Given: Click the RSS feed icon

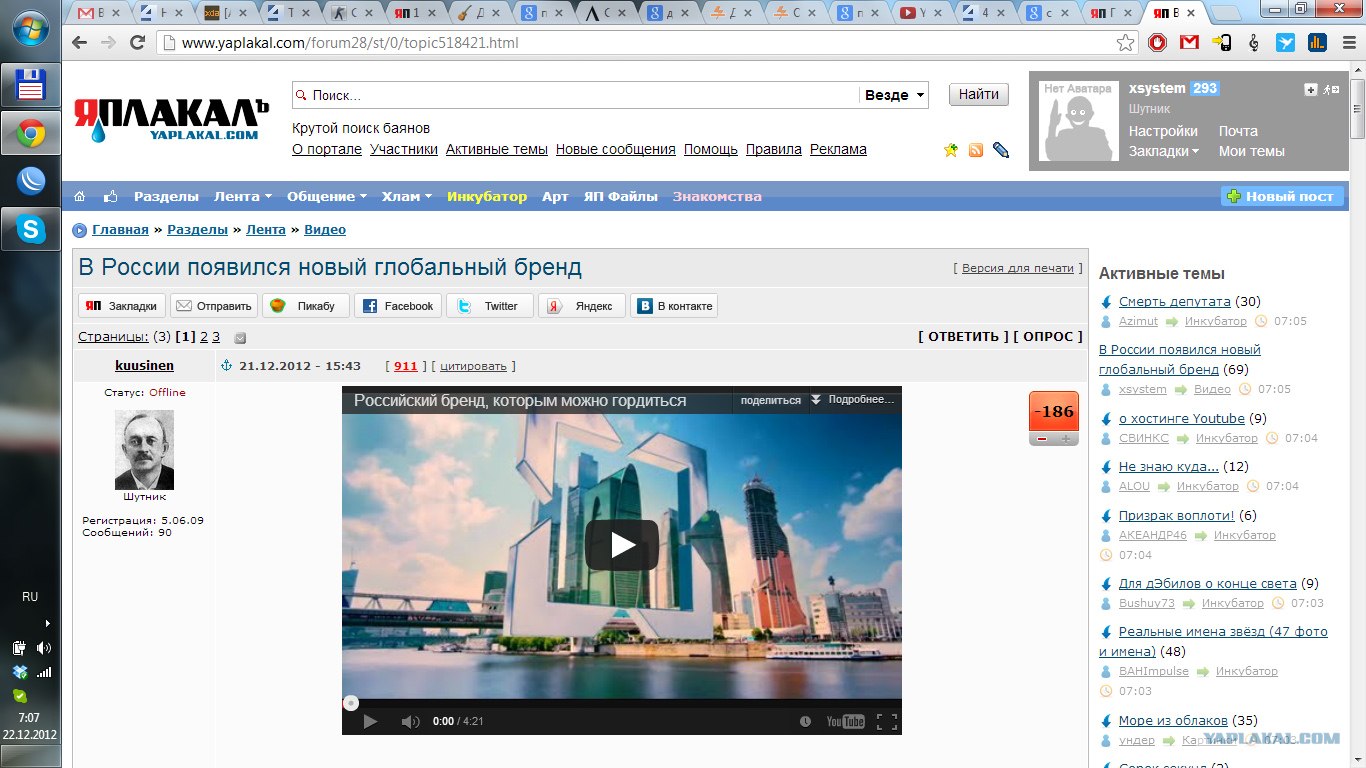Looking at the screenshot, I should tap(975, 150).
